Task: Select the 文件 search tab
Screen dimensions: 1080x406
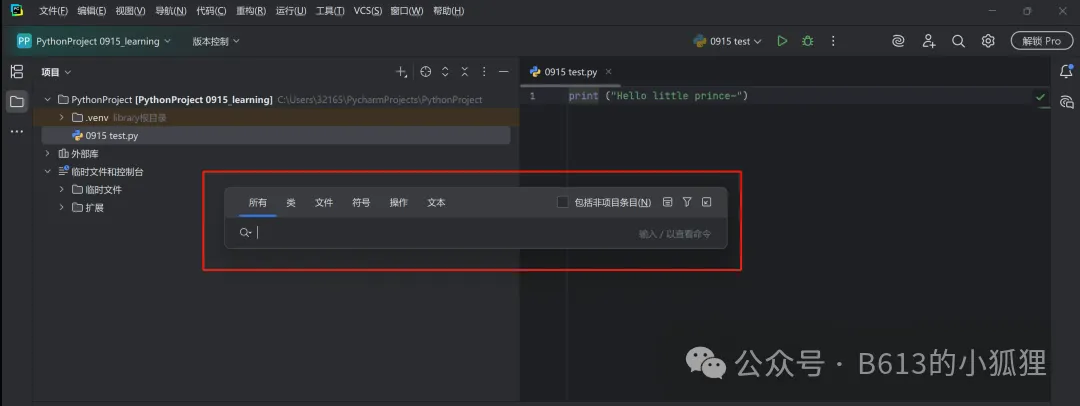Action: pos(324,203)
